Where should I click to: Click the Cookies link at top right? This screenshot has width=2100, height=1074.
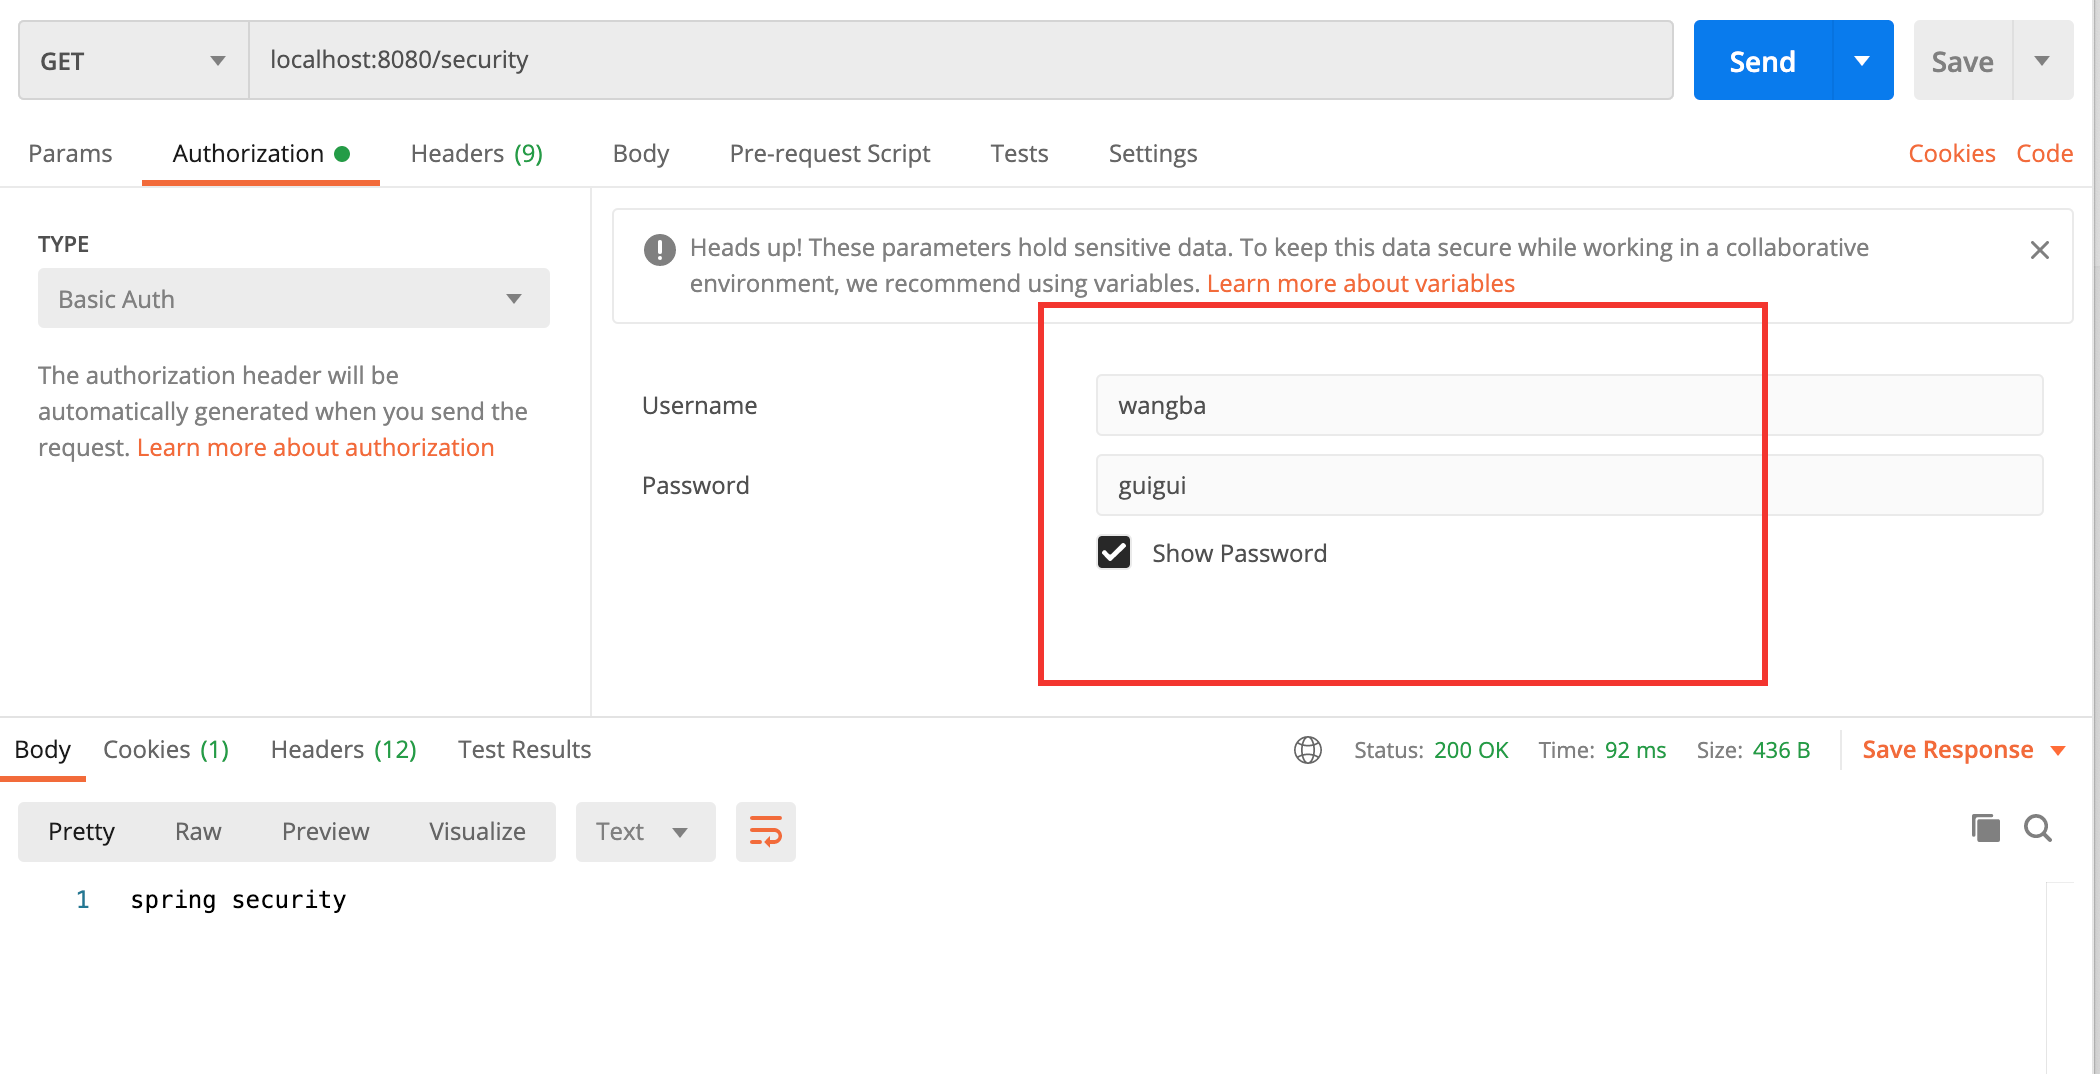[1951, 153]
